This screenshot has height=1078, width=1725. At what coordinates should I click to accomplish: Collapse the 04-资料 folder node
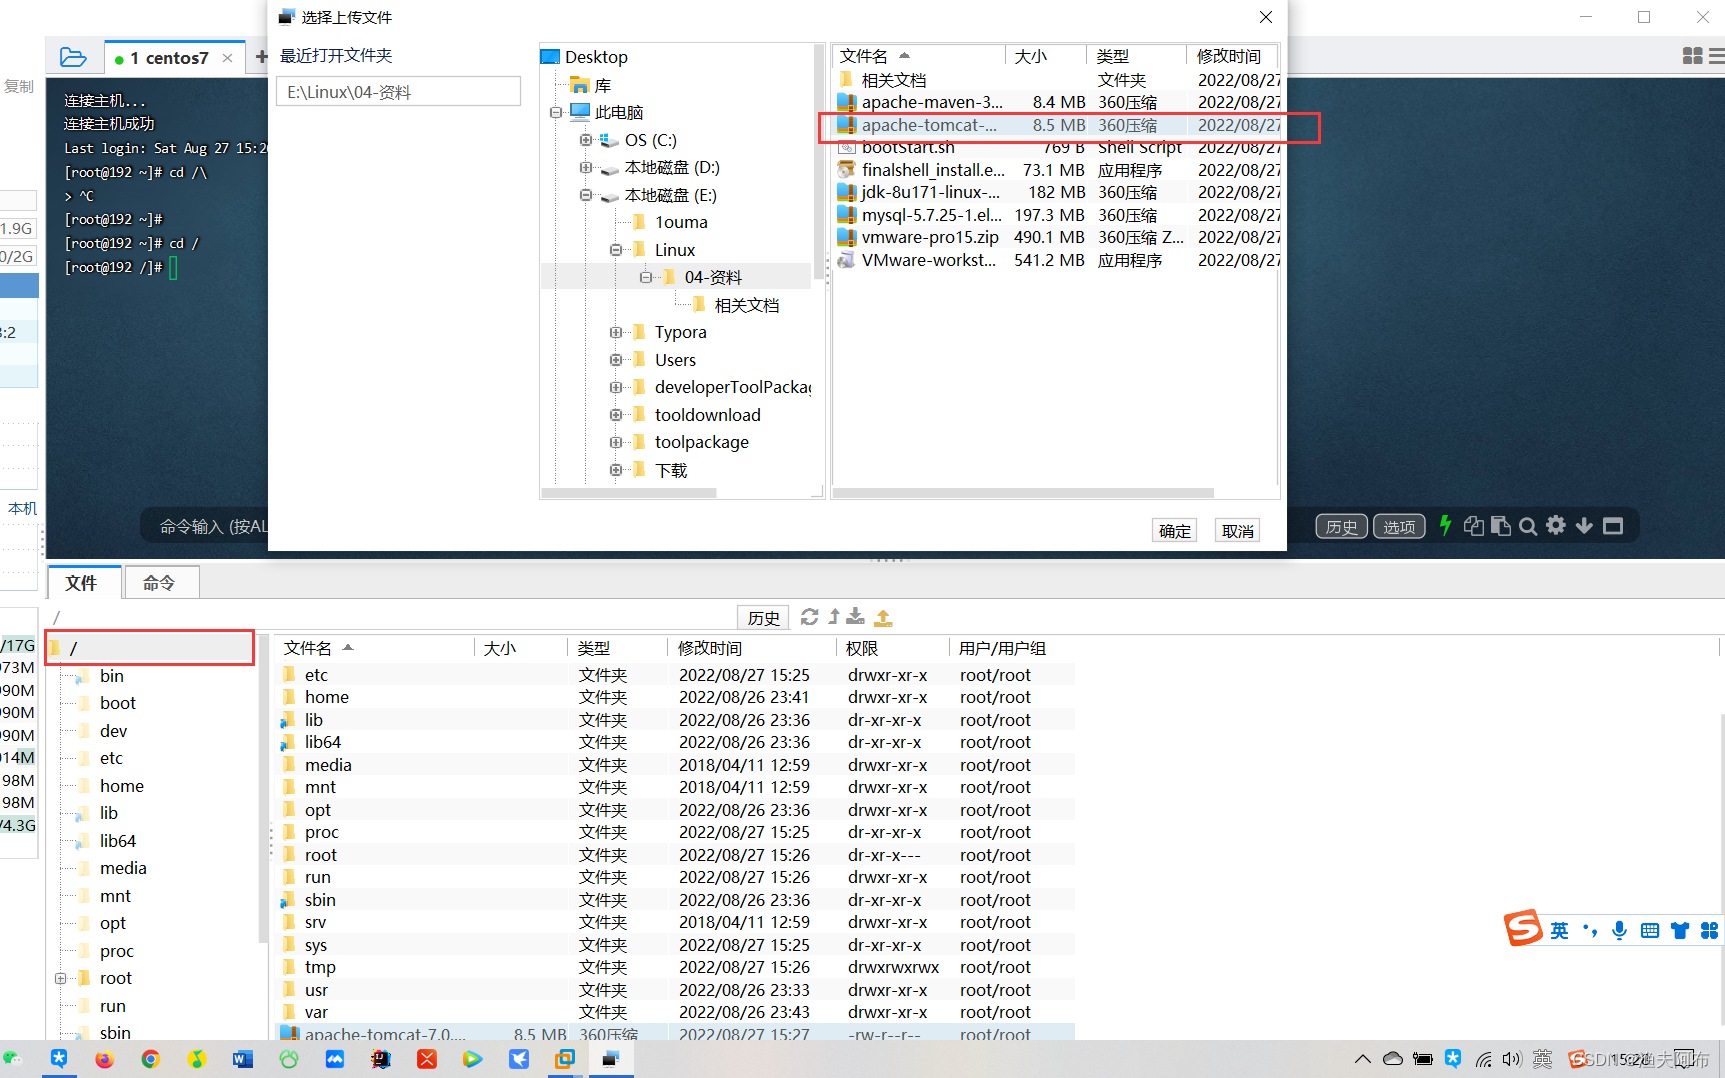pyautogui.click(x=646, y=277)
